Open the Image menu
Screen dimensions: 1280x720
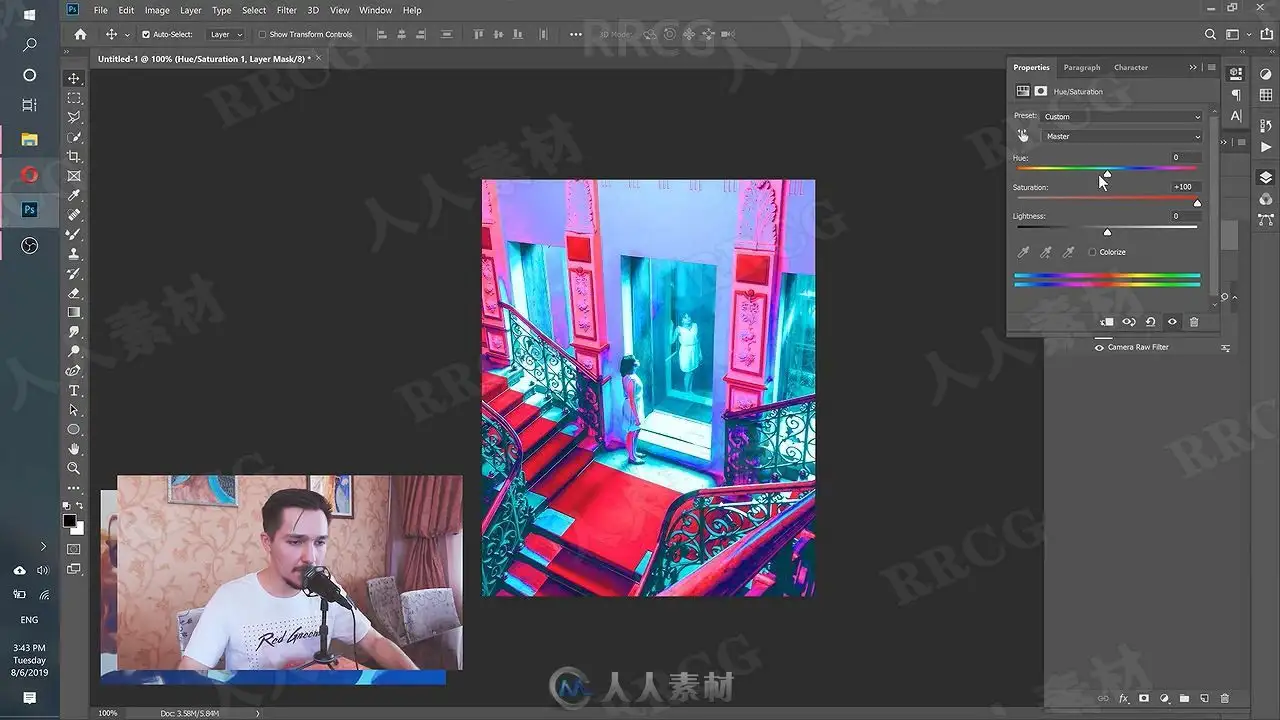[157, 10]
